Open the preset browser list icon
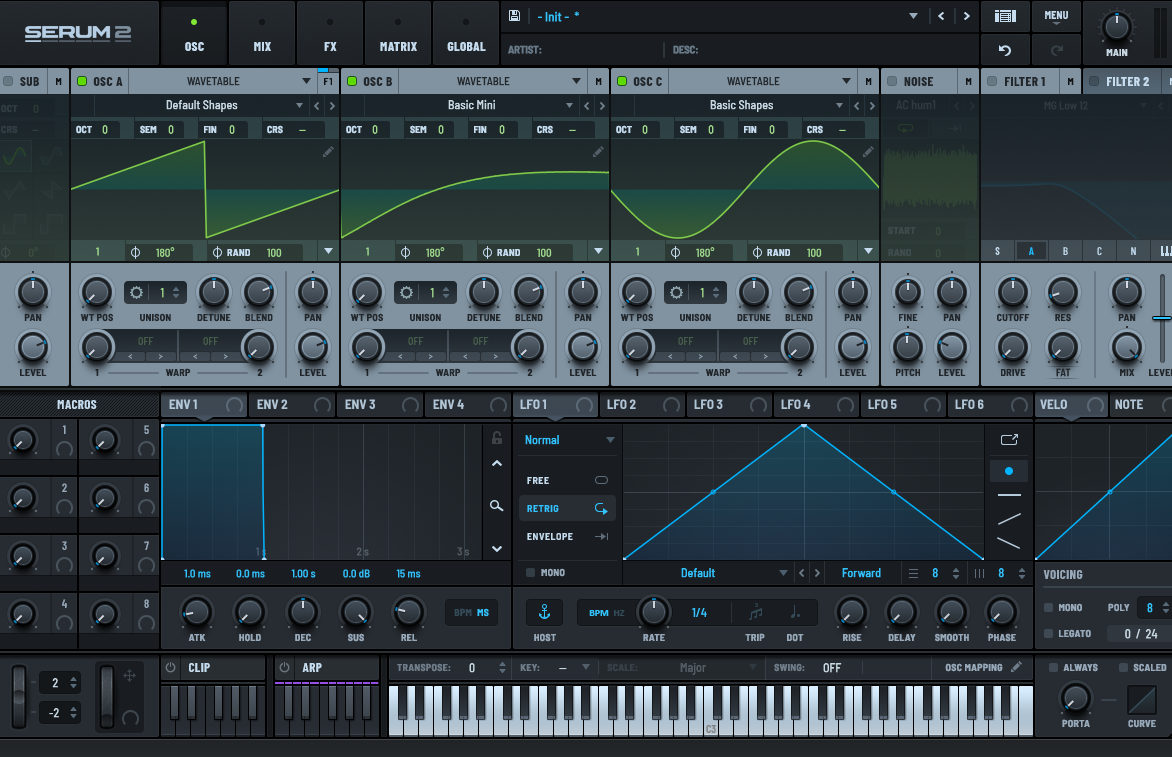This screenshot has width=1172, height=757. point(1005,16)
